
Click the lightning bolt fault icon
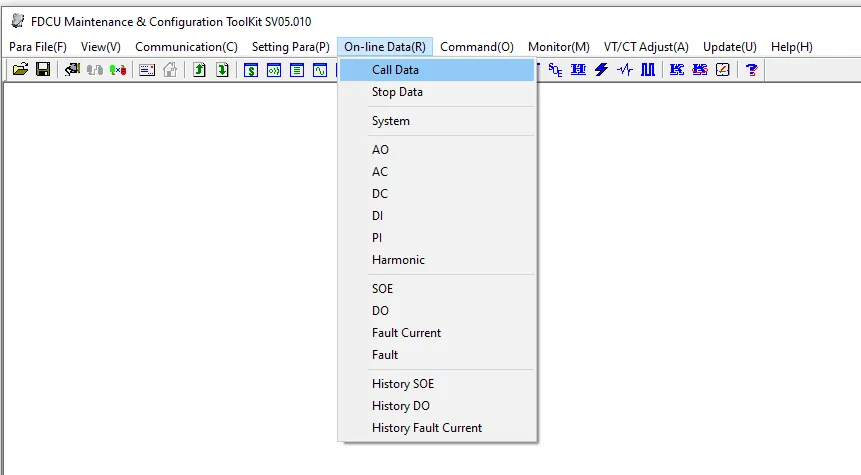click(x=601, y=70)
